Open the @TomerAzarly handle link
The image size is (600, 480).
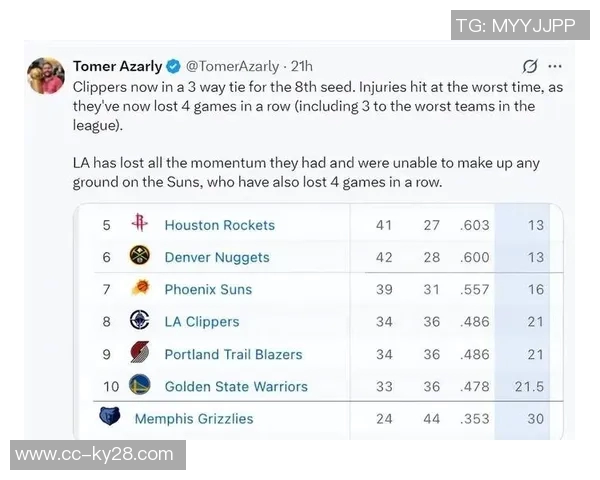232,66
